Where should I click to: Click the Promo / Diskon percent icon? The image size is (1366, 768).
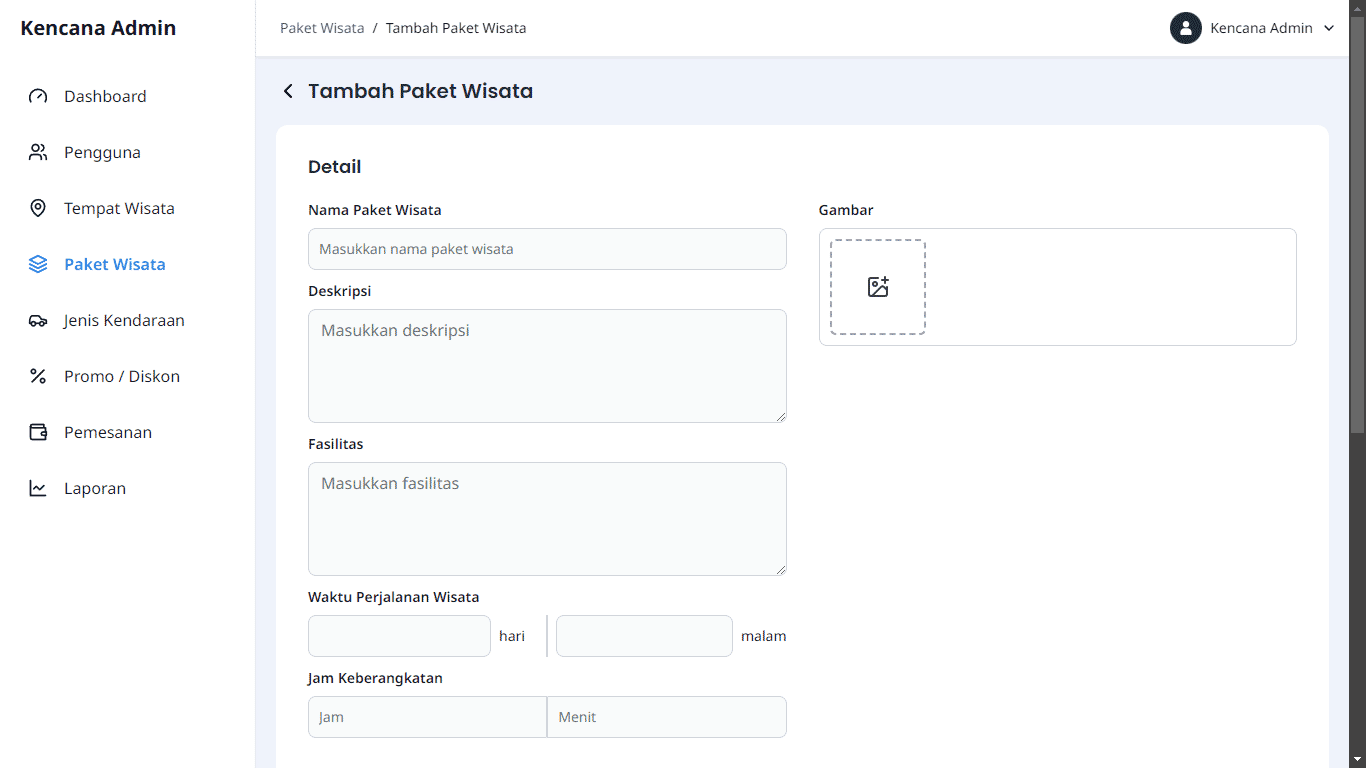(38, 377)
